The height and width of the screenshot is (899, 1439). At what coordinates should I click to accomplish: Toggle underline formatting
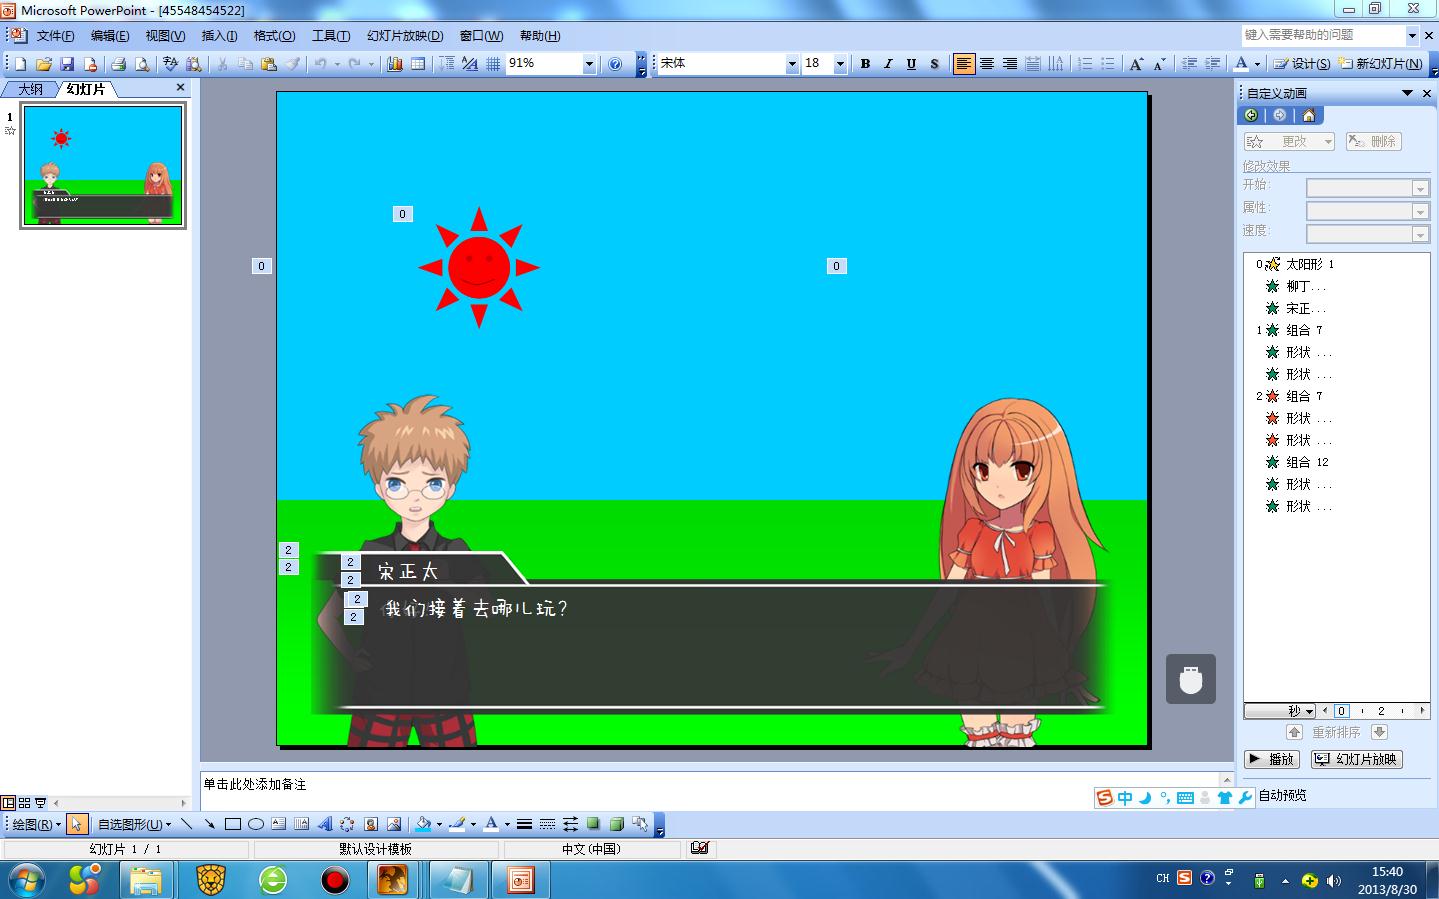[911, 64]
